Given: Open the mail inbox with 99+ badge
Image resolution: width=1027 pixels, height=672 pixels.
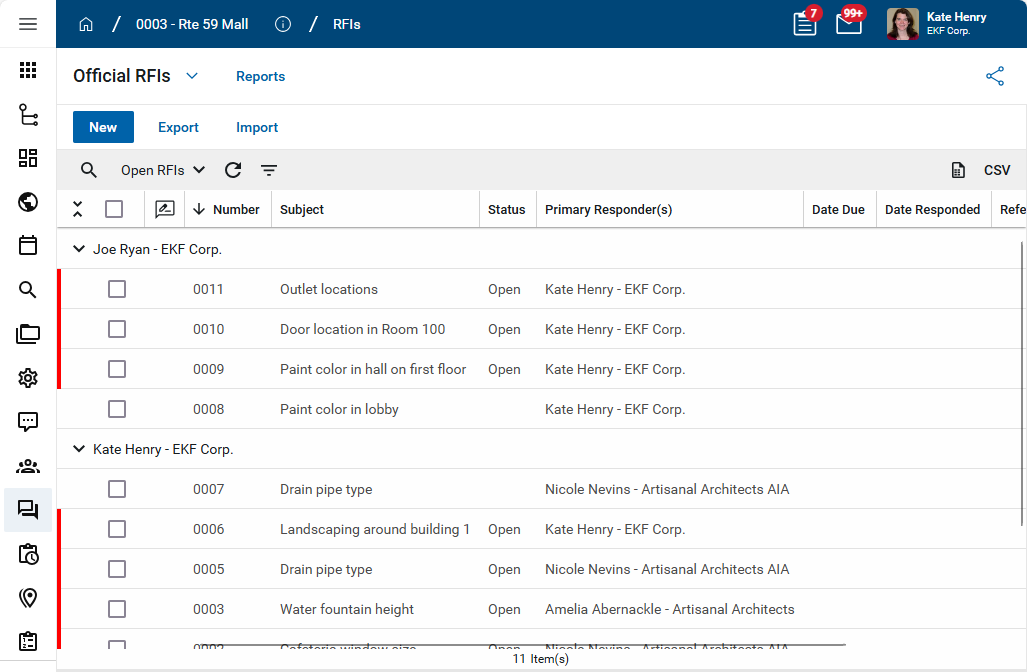Looking at the screenshot, I should pyautogui.click(x=848, y=23).
